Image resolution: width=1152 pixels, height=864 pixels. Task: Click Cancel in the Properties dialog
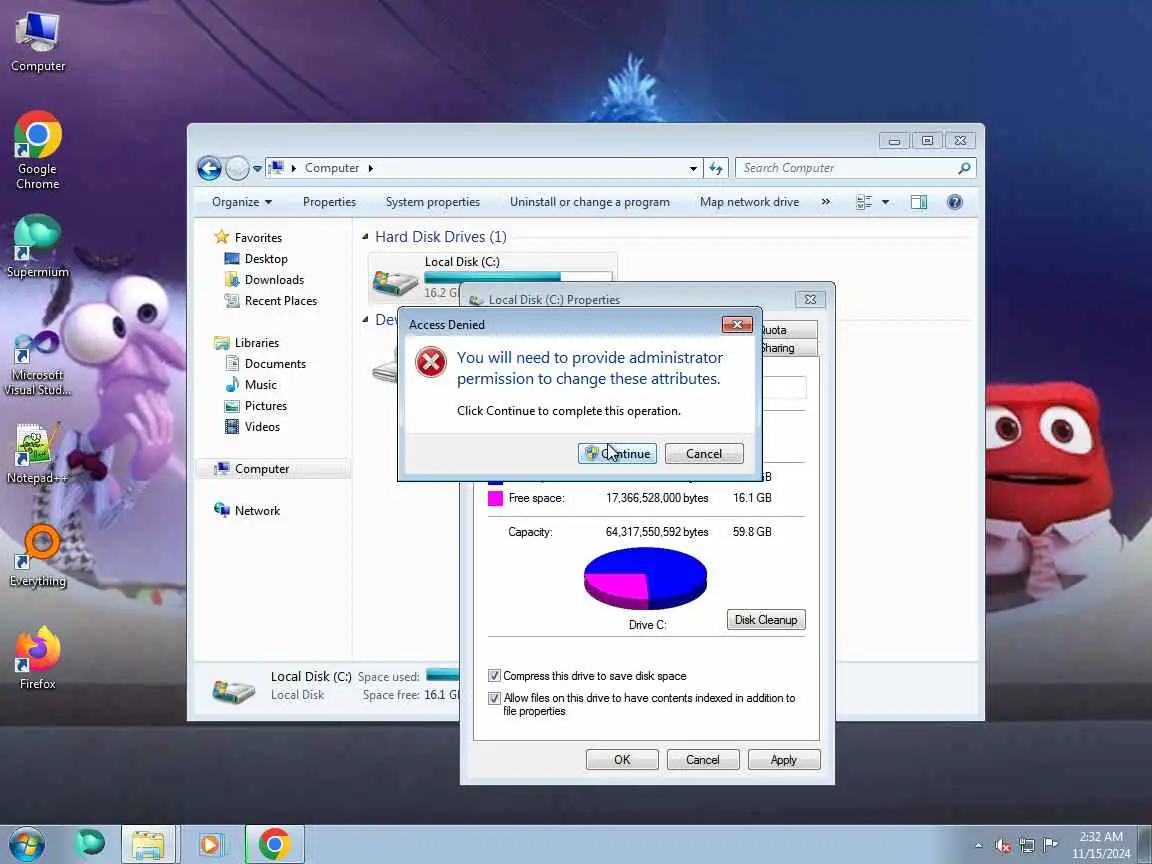[703, 760]
